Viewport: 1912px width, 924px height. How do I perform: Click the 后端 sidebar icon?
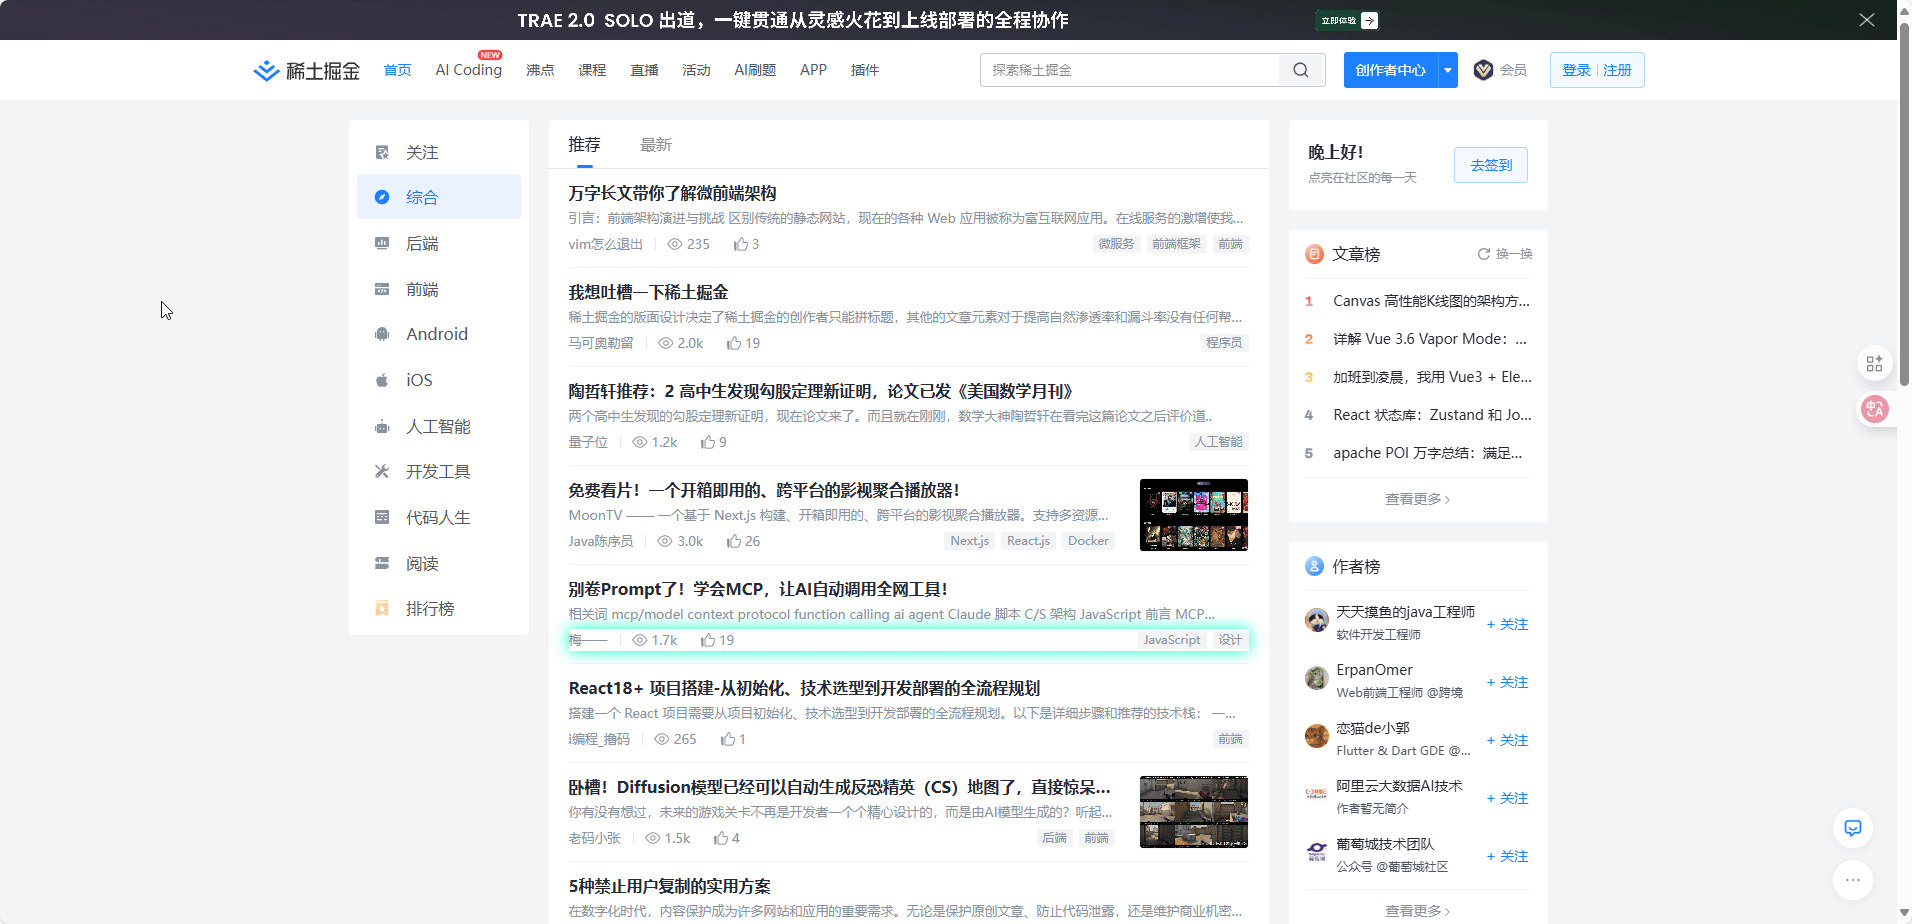[x=382, y=243]
